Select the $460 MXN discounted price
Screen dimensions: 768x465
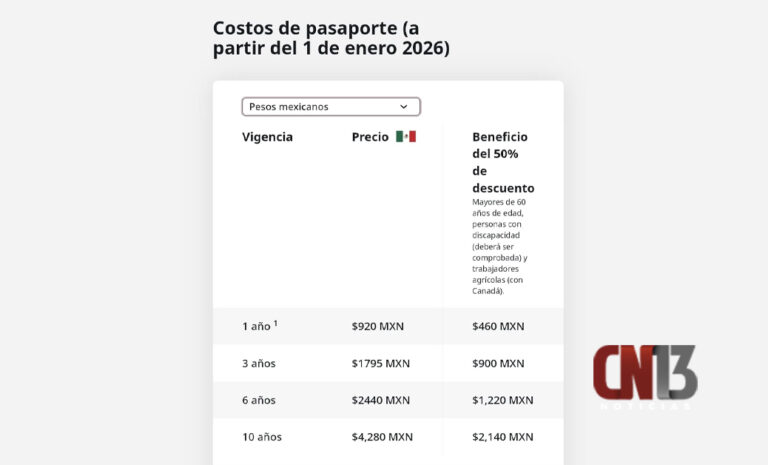498,326
